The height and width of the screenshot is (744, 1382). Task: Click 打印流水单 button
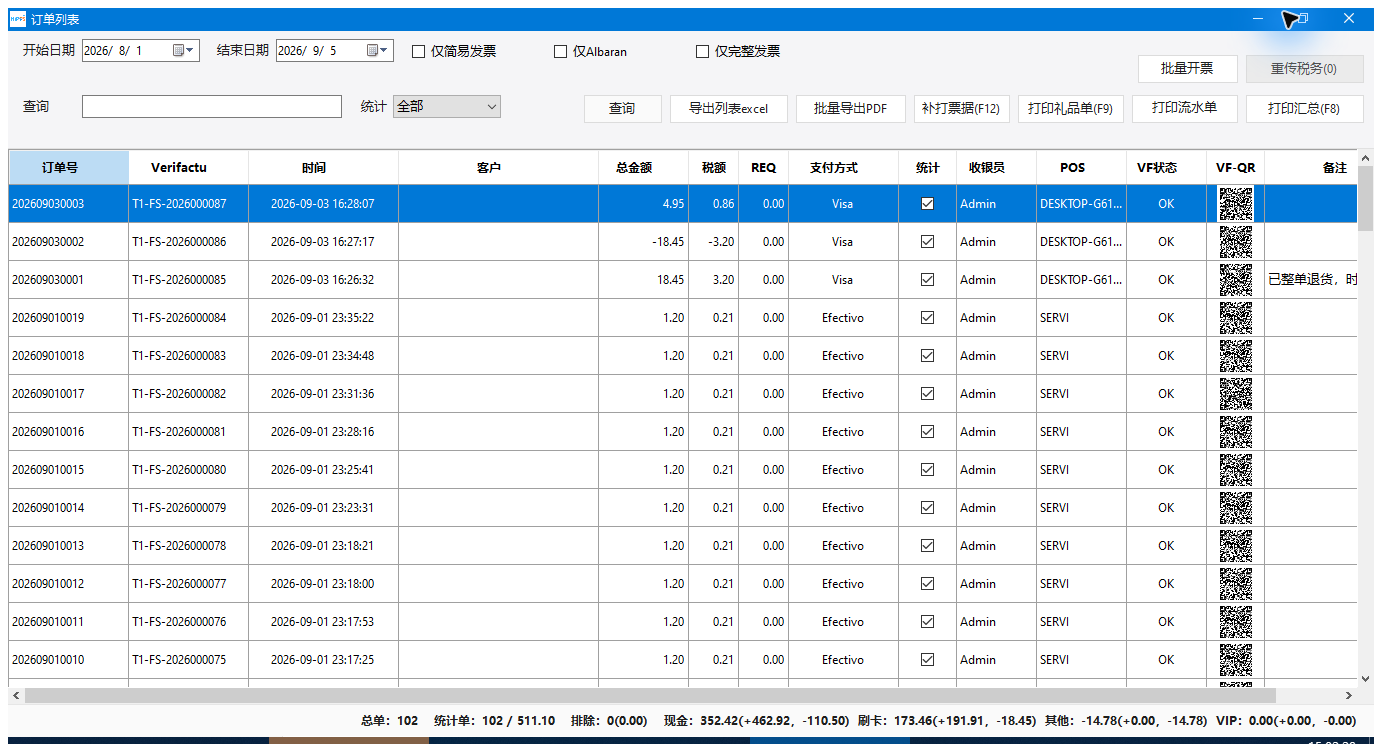click(1185, 108)
